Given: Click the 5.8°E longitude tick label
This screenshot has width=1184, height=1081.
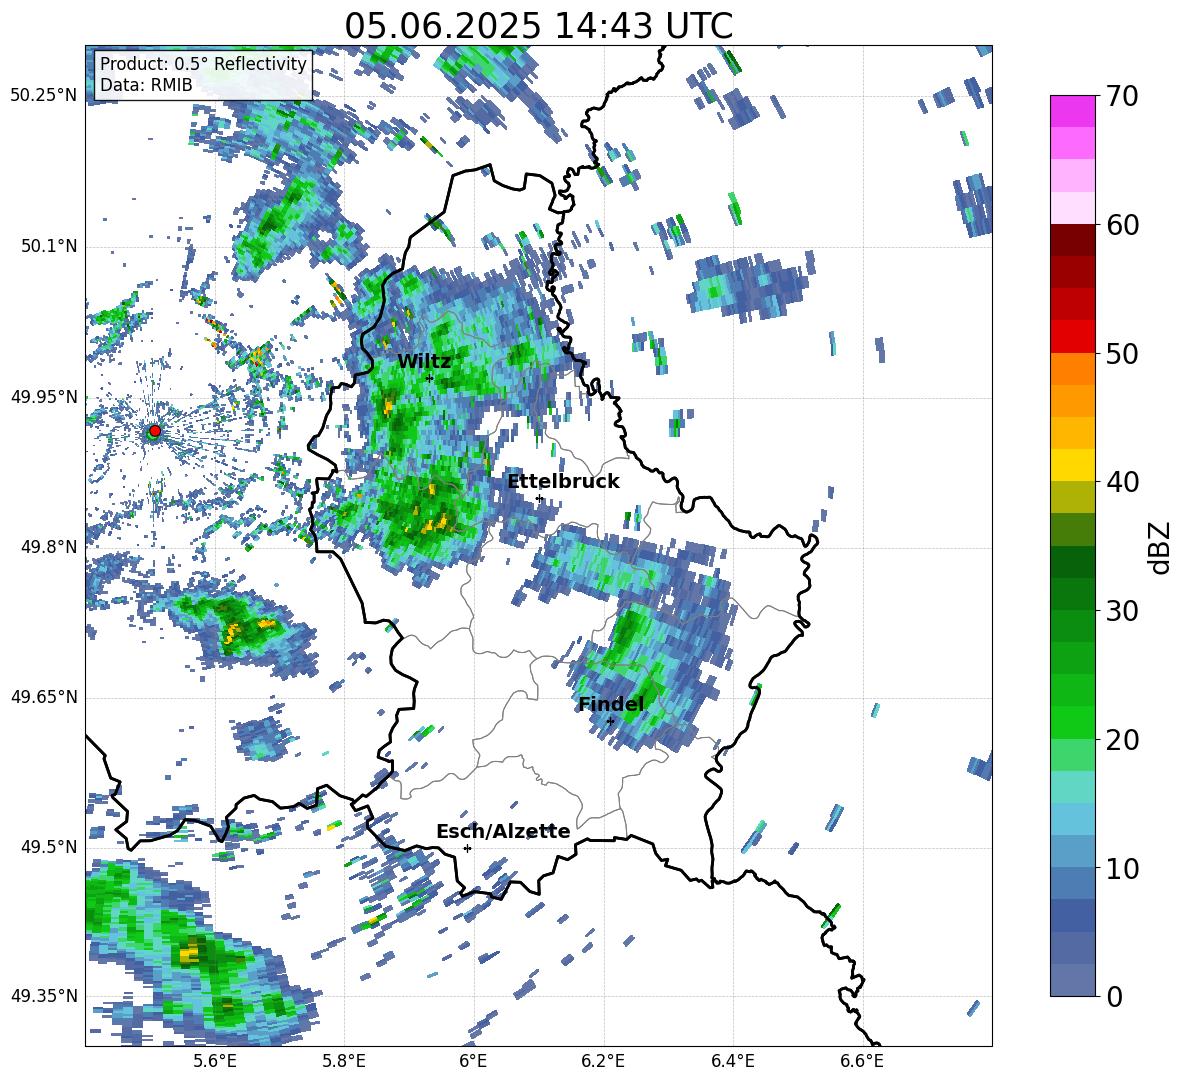Looking at the screenshot, I should [344, 1061].
